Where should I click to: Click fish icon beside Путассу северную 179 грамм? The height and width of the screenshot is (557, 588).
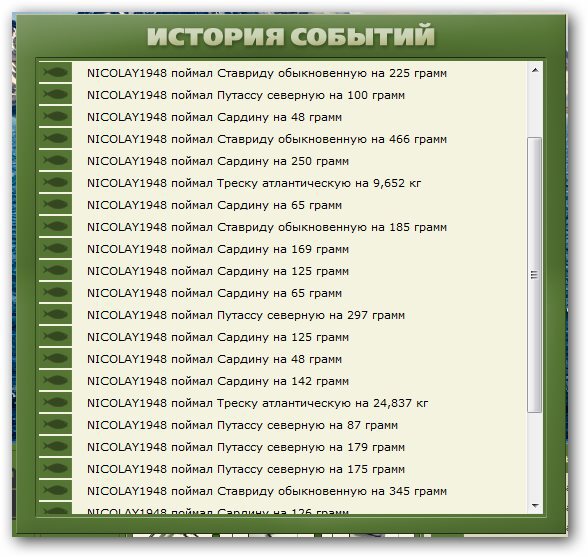pyautogui.click(x=56, y=446)
